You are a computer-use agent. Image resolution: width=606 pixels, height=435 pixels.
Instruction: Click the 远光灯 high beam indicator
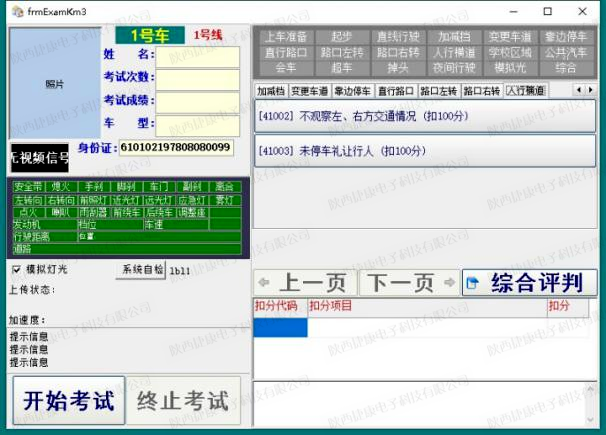[159, 200]
